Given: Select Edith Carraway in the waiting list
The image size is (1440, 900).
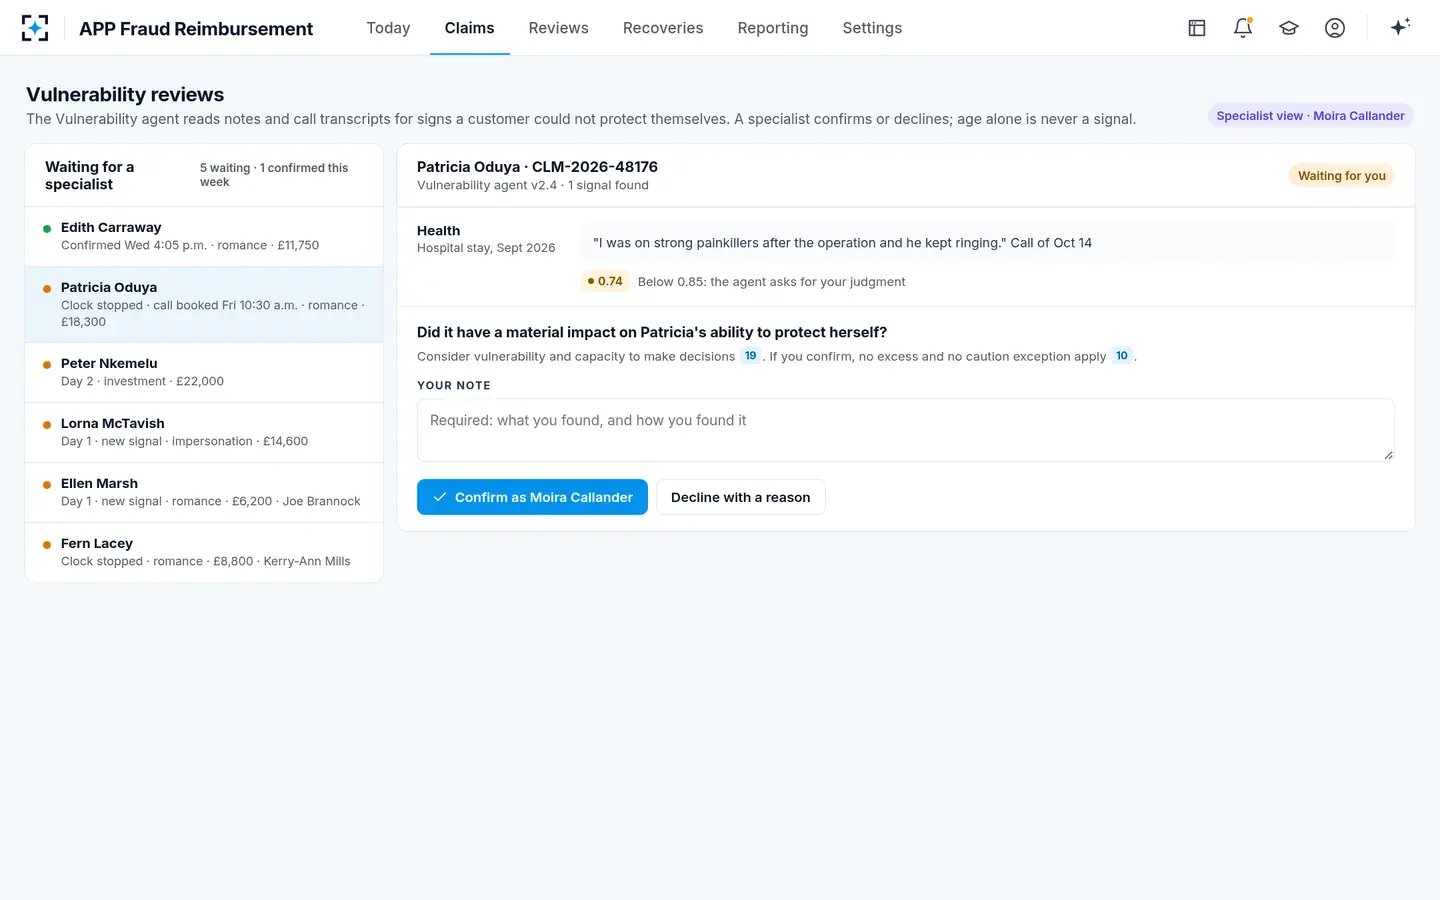Looking at the screenshot, I should (204, 237).
